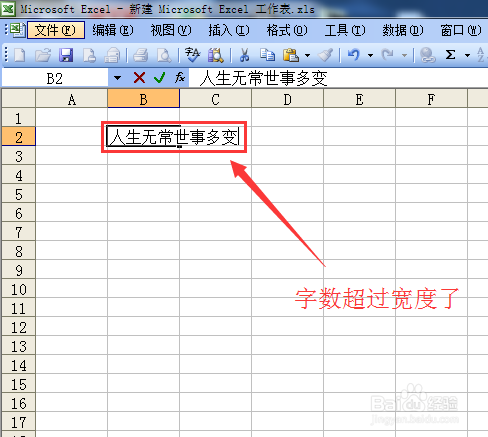Open the 数据(D) menu

pos(403,30)
